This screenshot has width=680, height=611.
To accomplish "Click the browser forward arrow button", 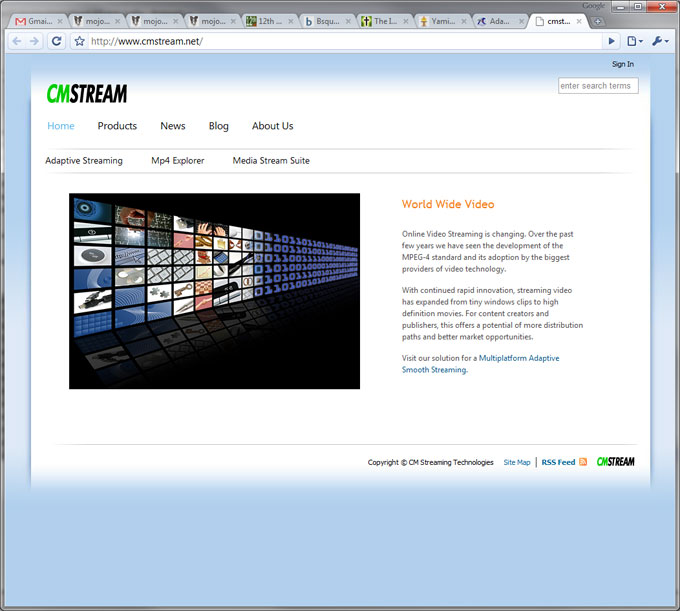I will (x=35, y=41).
